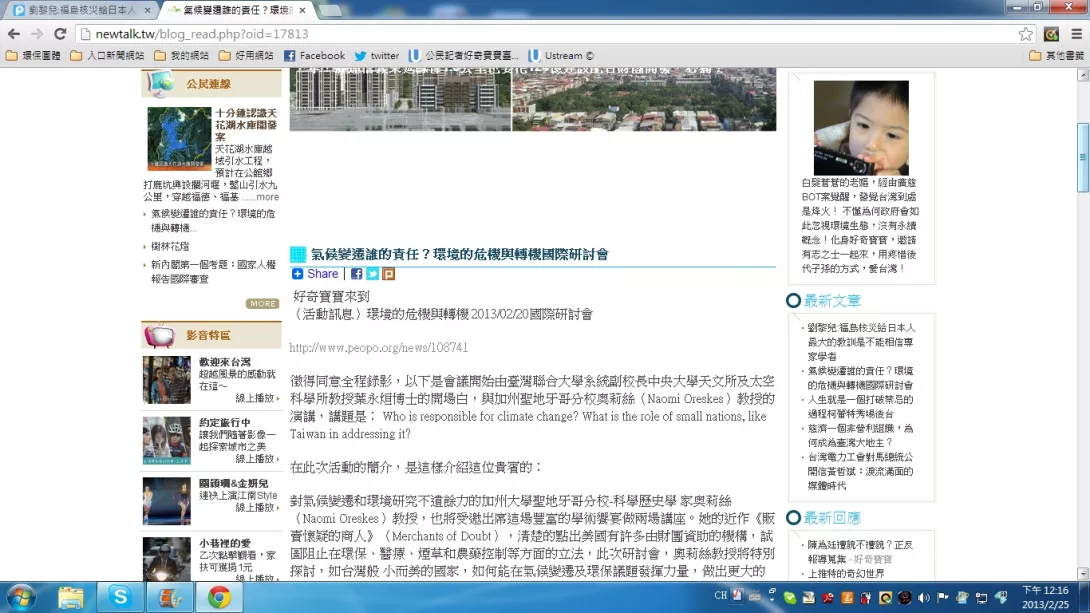The height and width of the screenshot is (613, 1090).
Task: Open 十分鐘認識天花湖水庫 more link
Action: [267, 197]
